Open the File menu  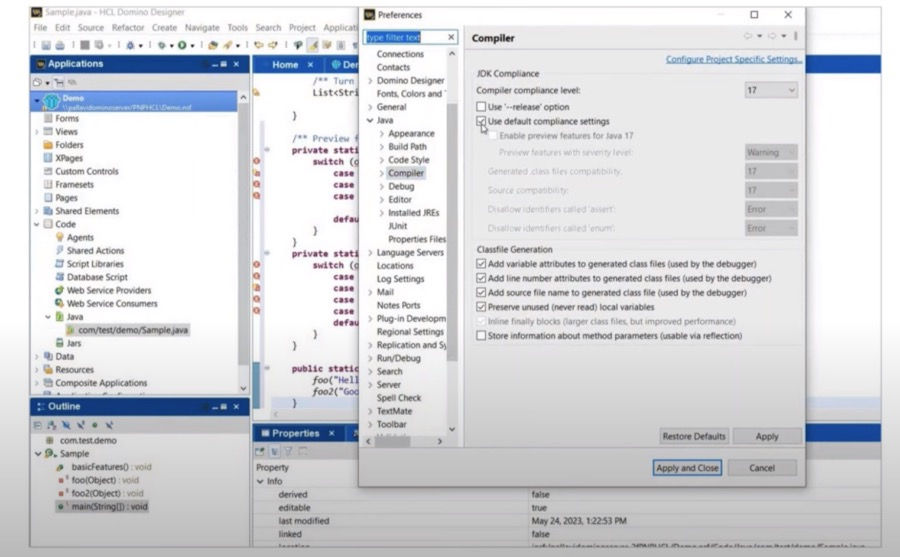pyautogui.click(x=40, y=28)
